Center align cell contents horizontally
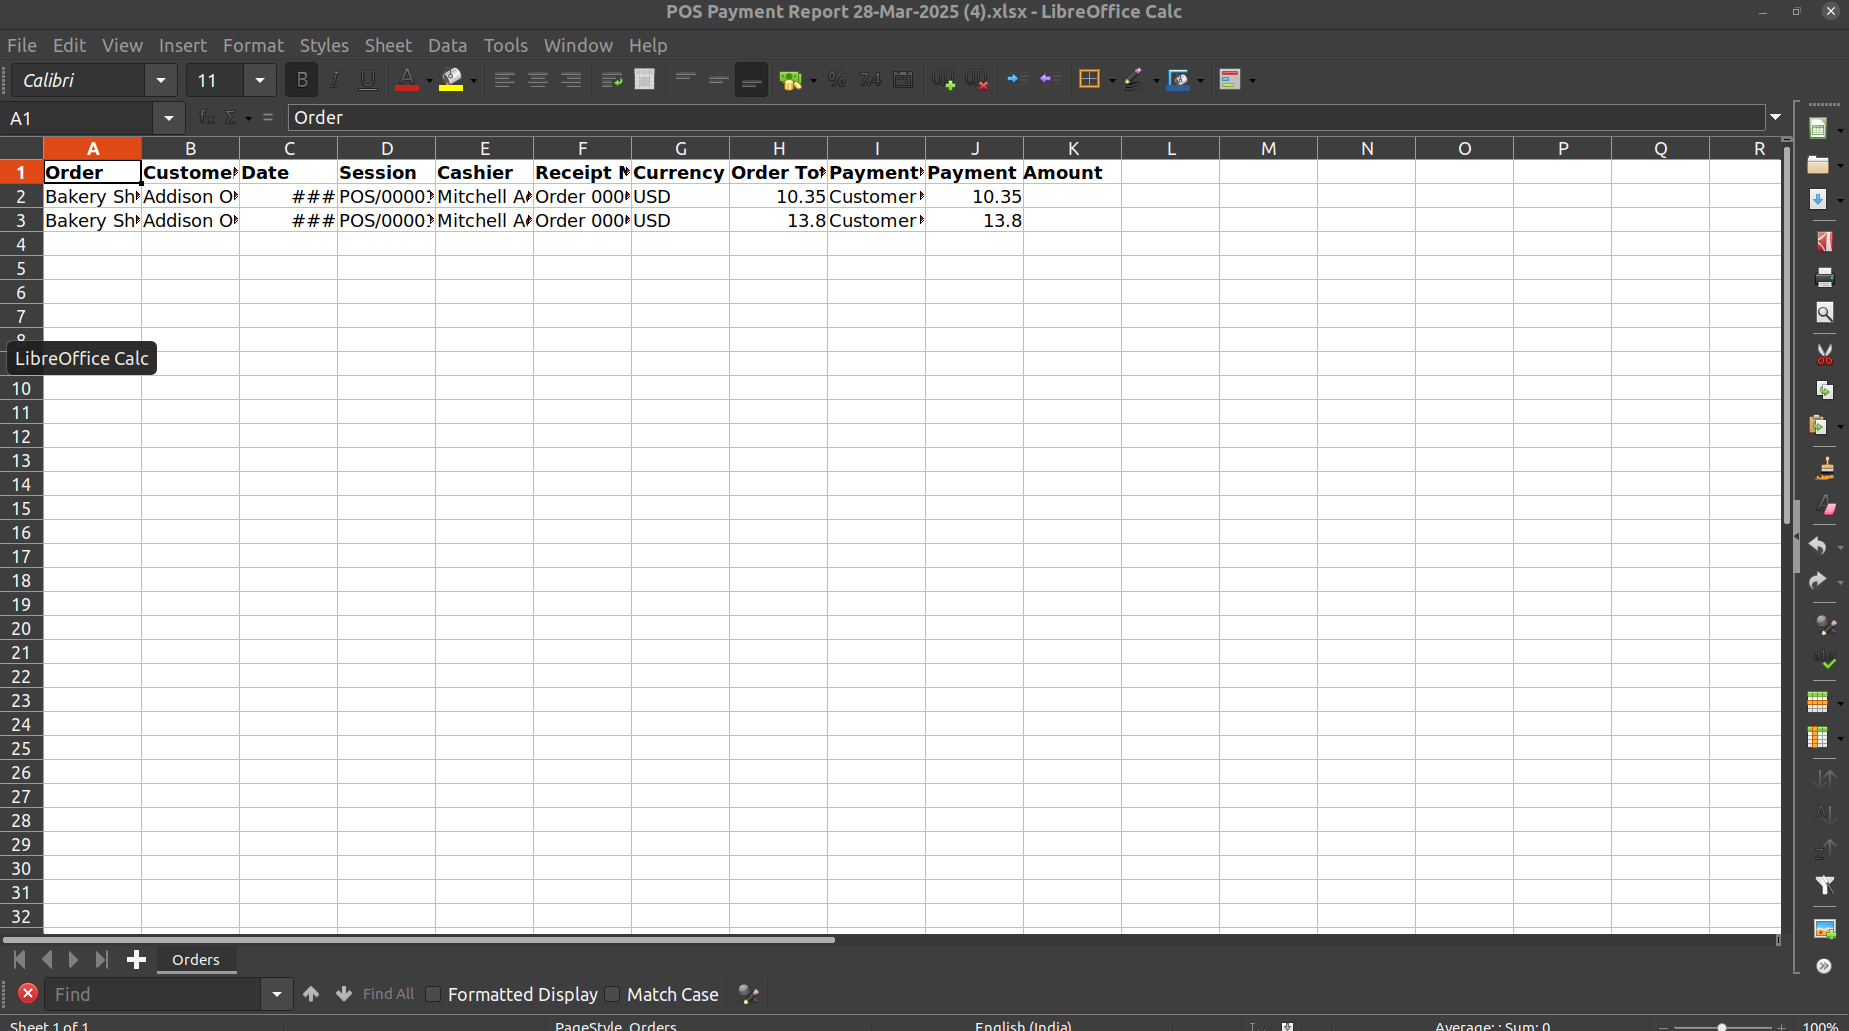Screen dimensions: 1849x1031 point(538,80)
